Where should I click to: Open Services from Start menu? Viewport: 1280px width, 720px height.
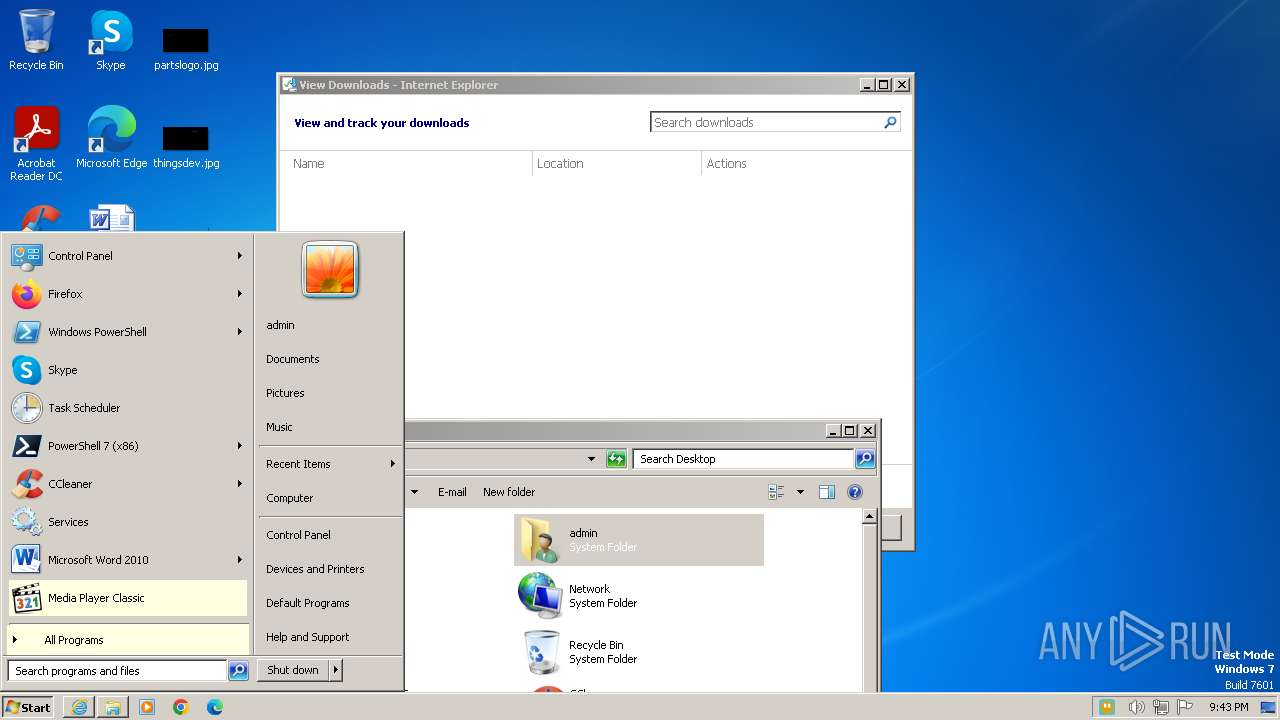[x=128, y=522]
